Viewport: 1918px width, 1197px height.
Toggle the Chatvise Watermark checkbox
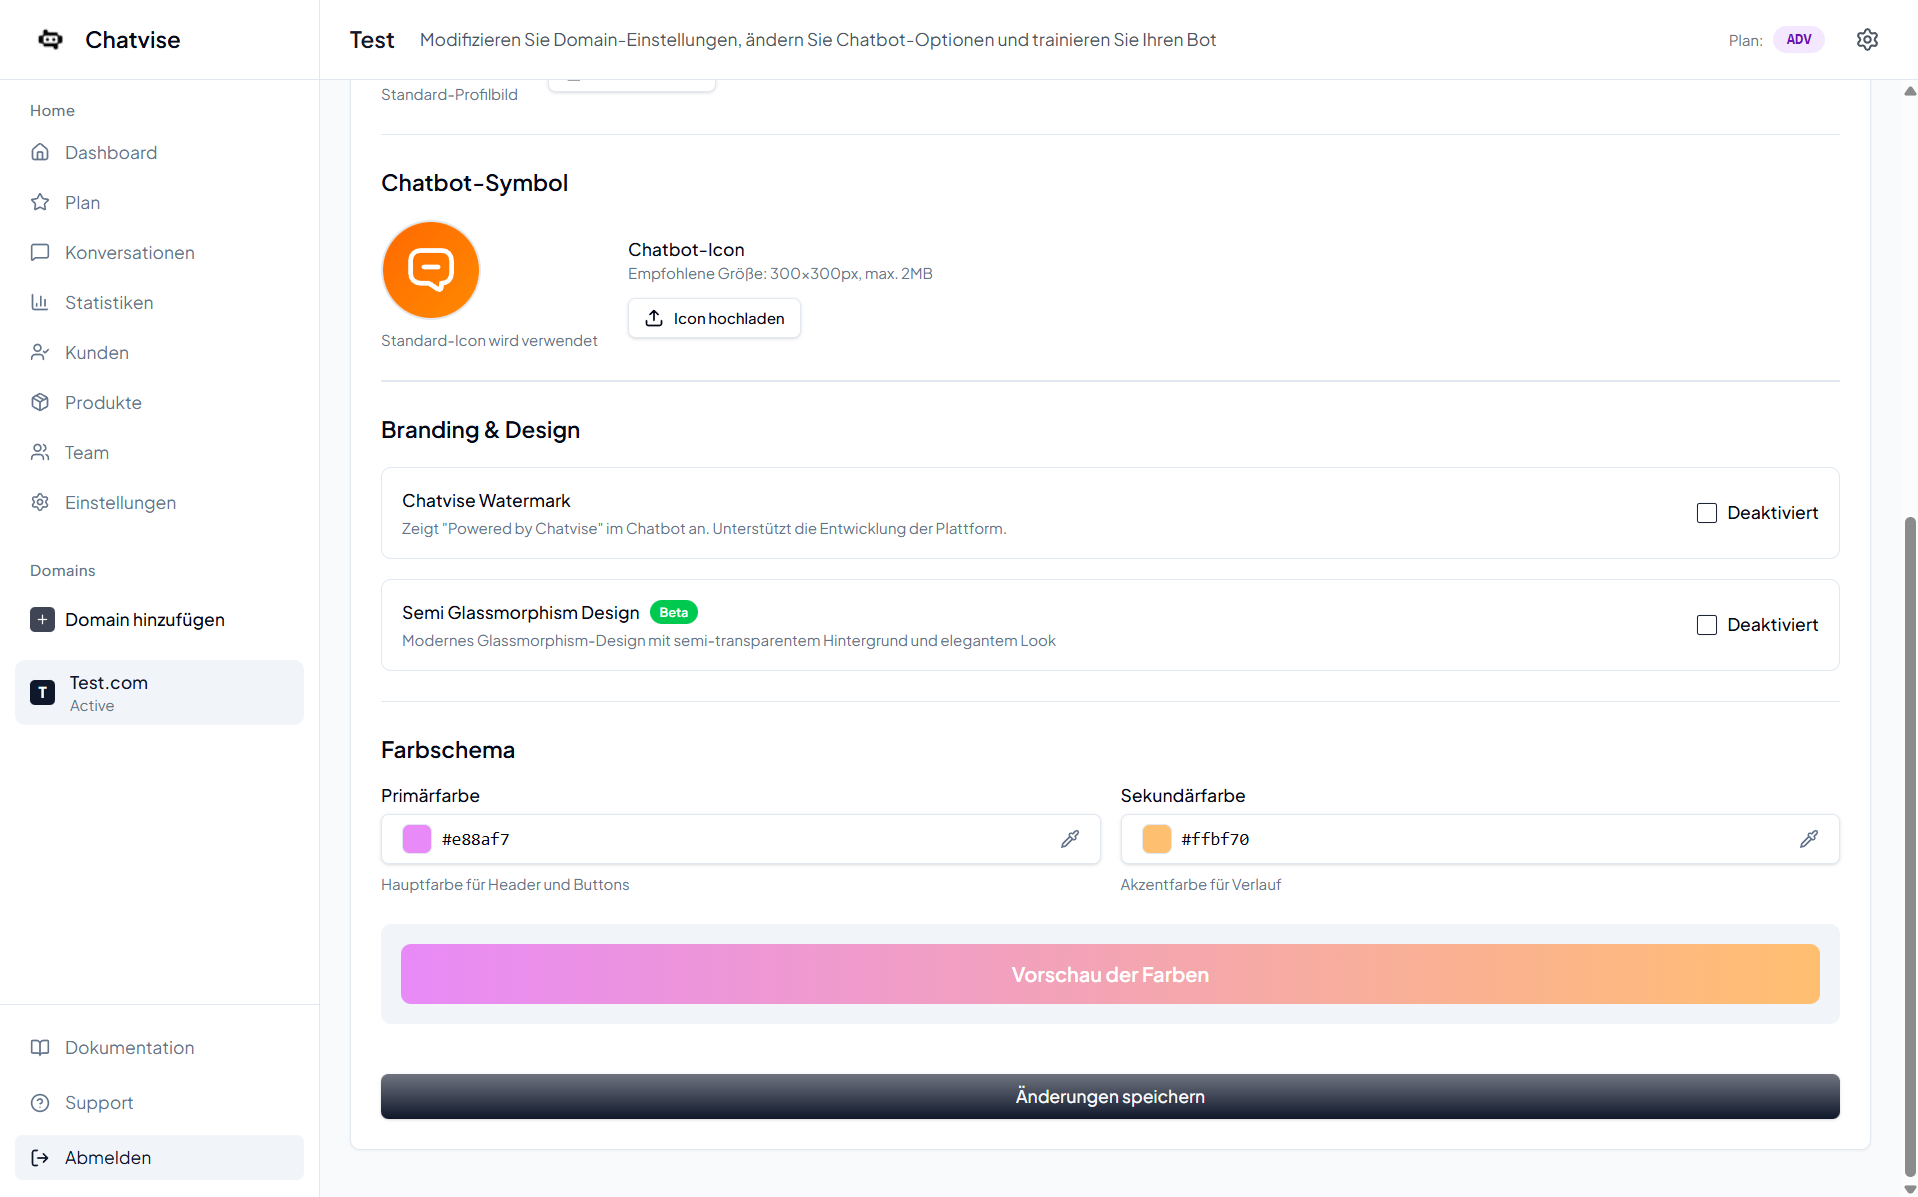tap(1707, 513)
